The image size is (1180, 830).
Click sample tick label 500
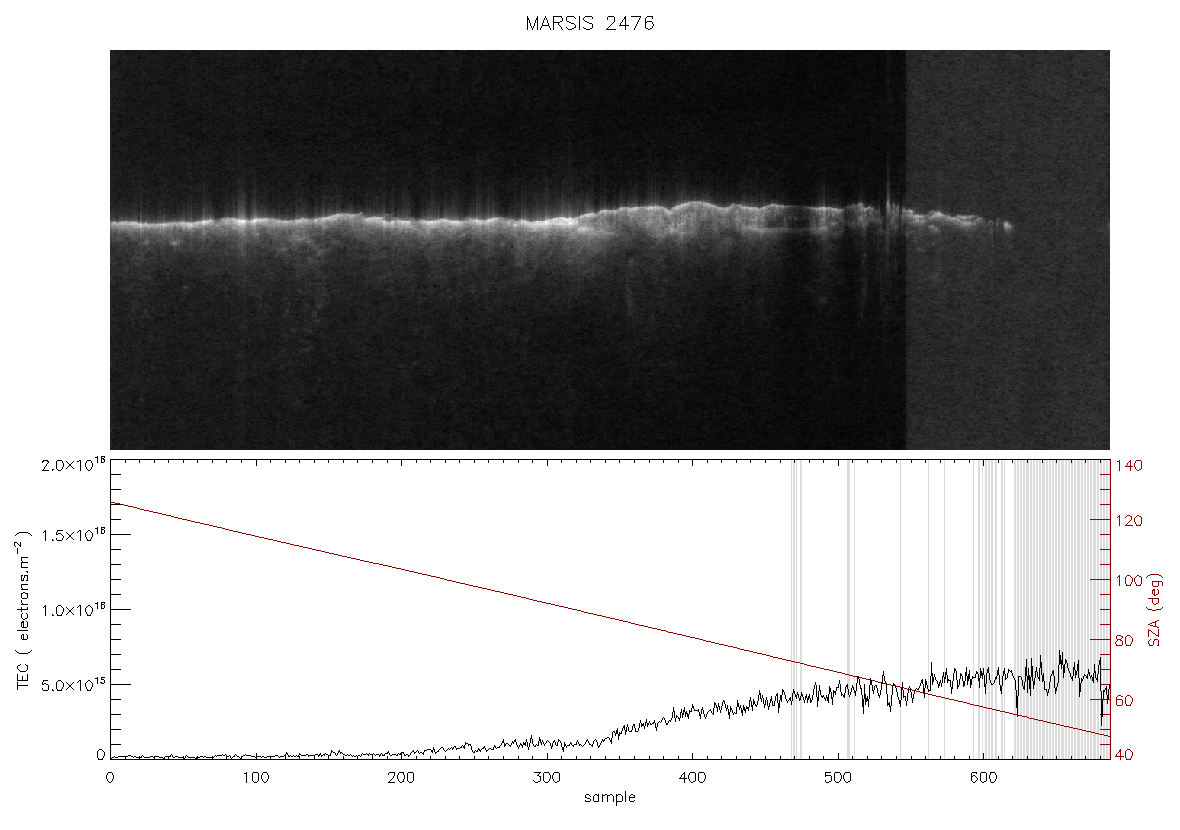pyautogui.click(x=838, y=778)
